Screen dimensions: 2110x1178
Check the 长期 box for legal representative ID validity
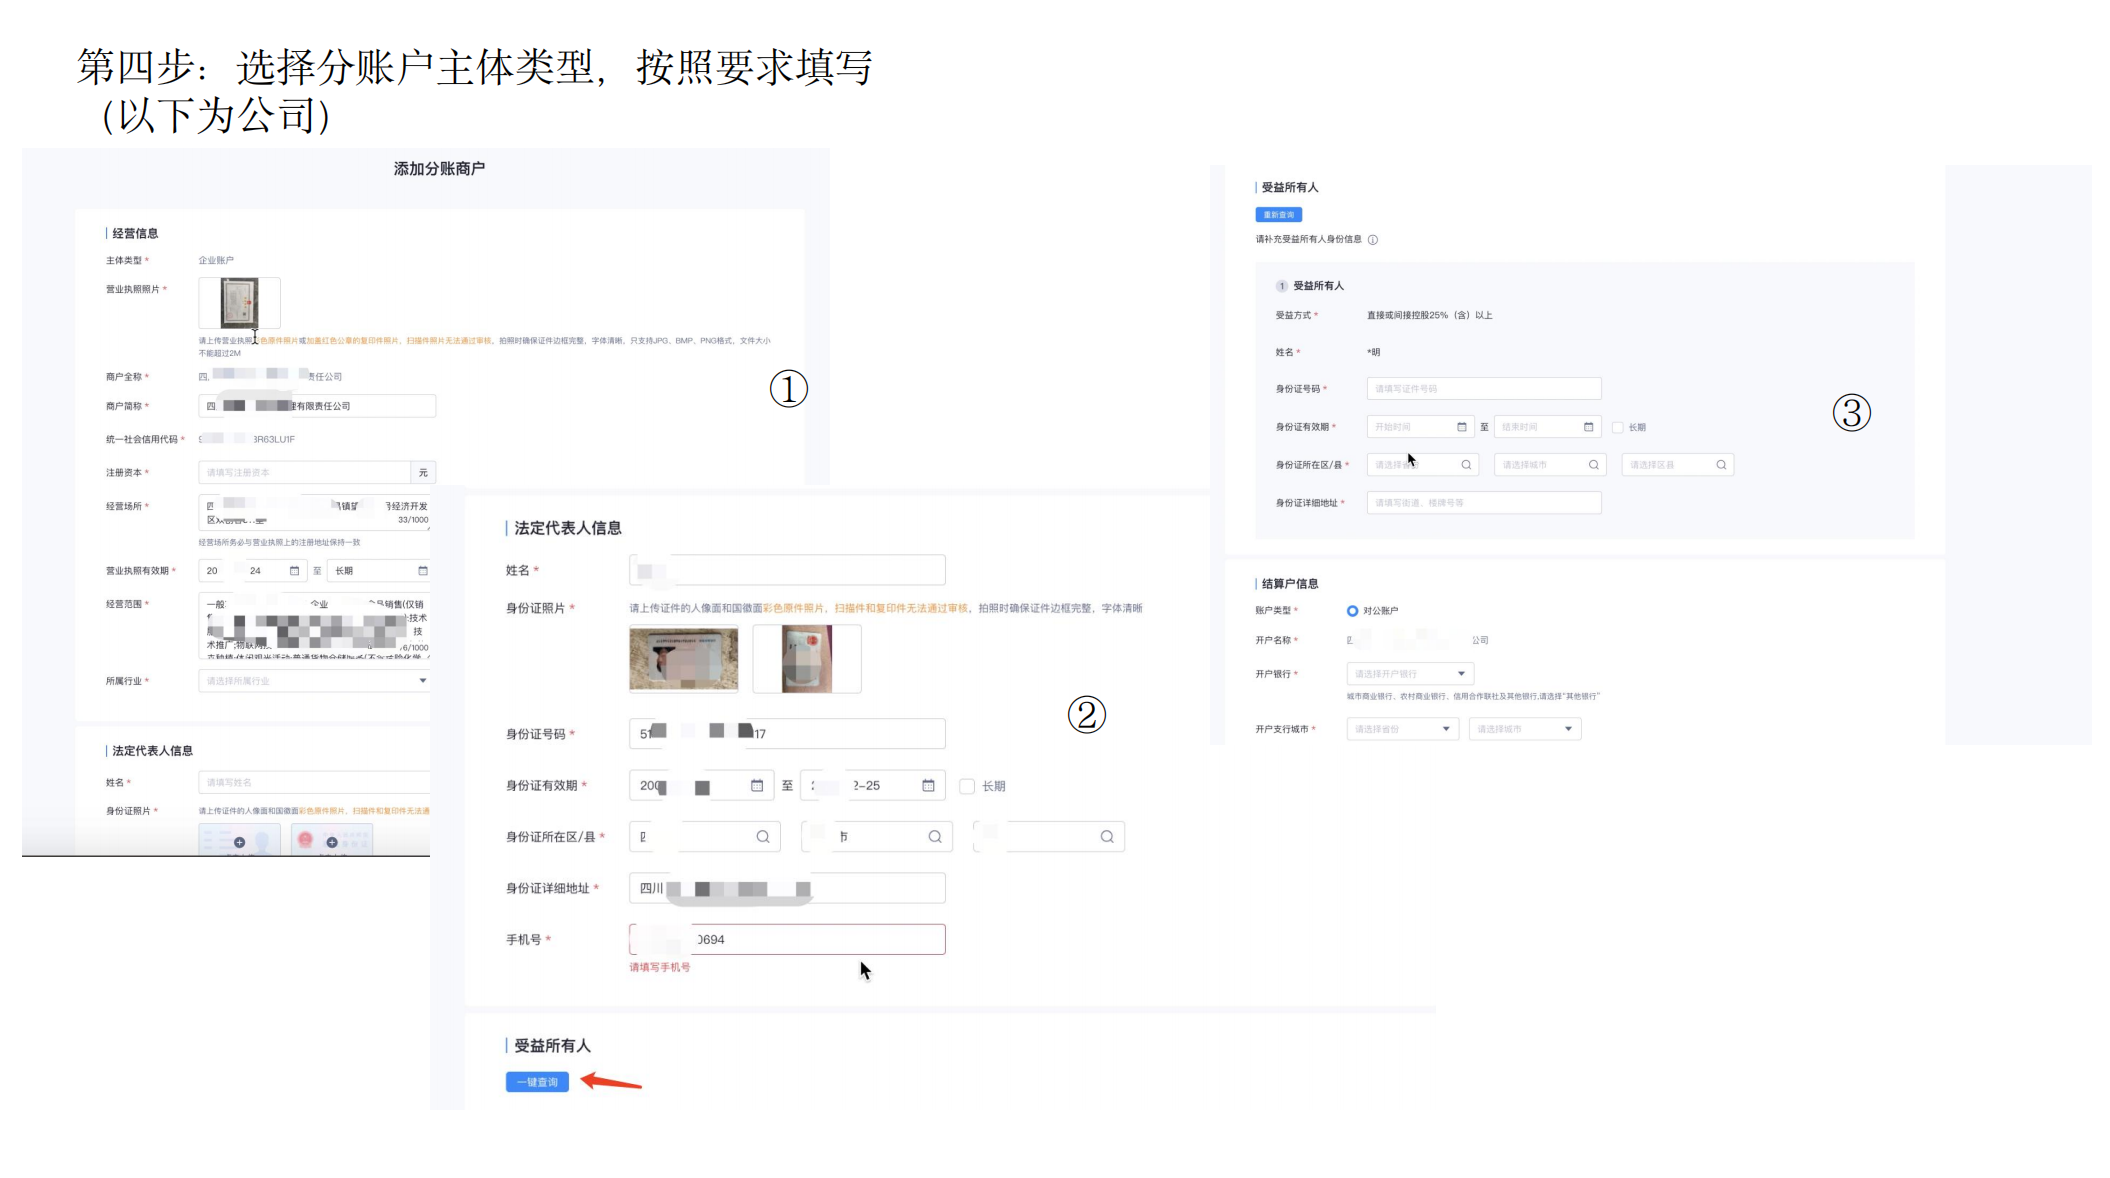coord(967,786)
